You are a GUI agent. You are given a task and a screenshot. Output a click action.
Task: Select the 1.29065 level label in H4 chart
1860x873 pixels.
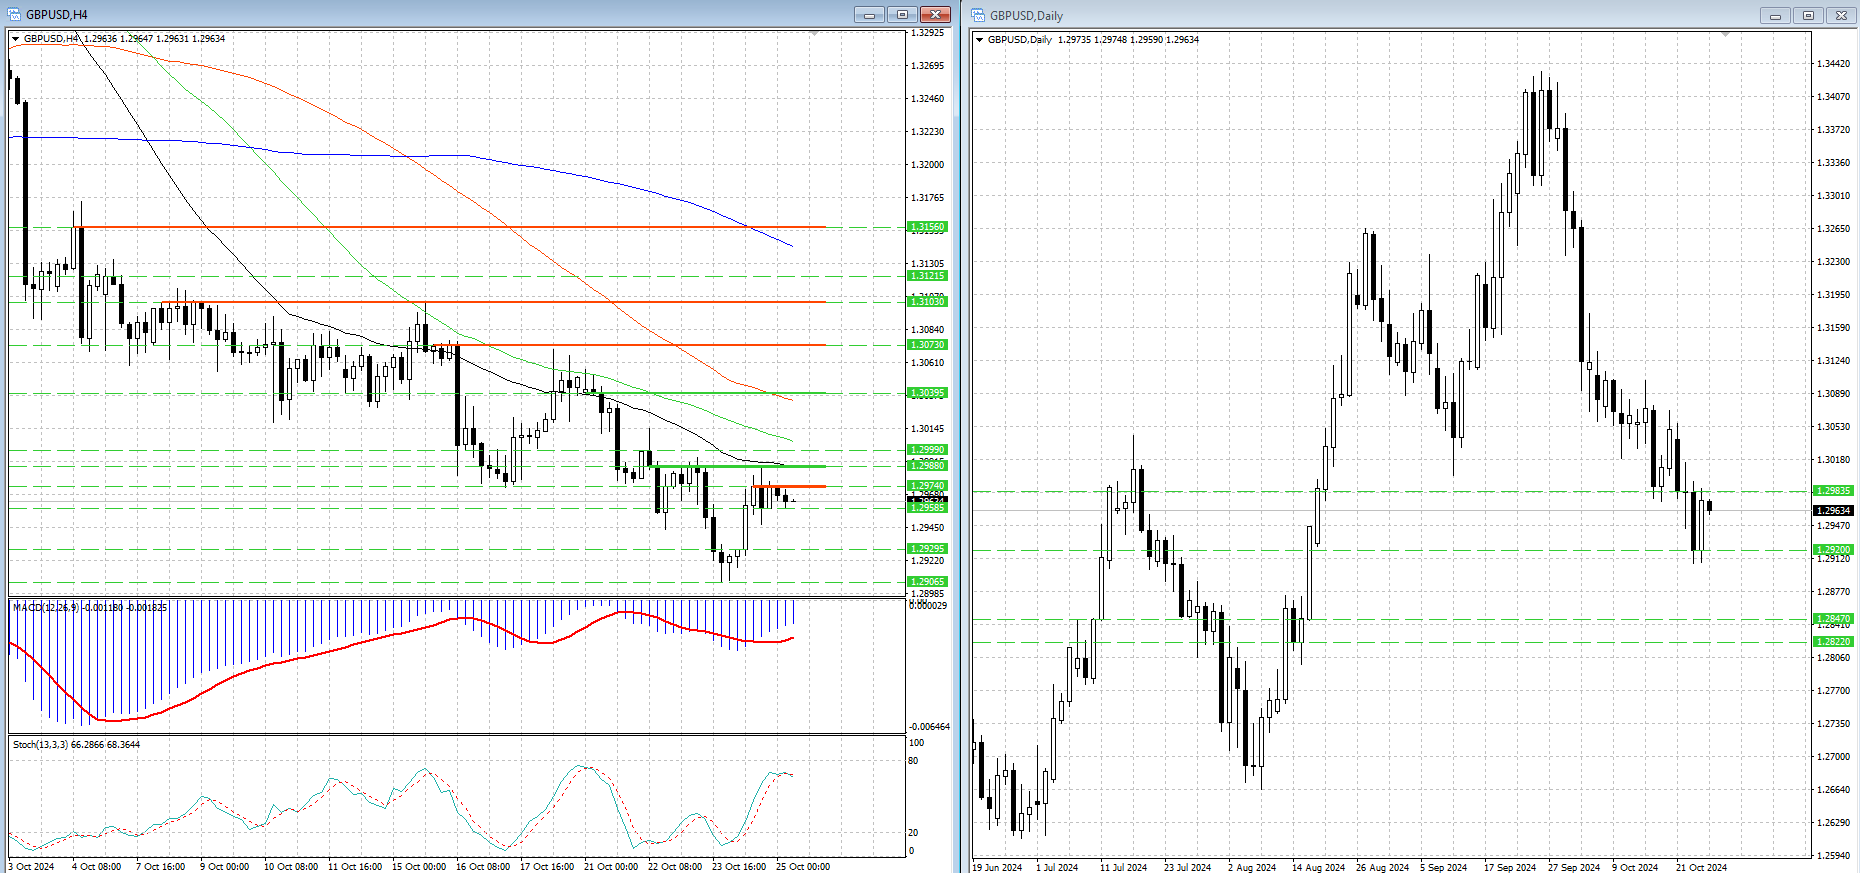[927, 582]
